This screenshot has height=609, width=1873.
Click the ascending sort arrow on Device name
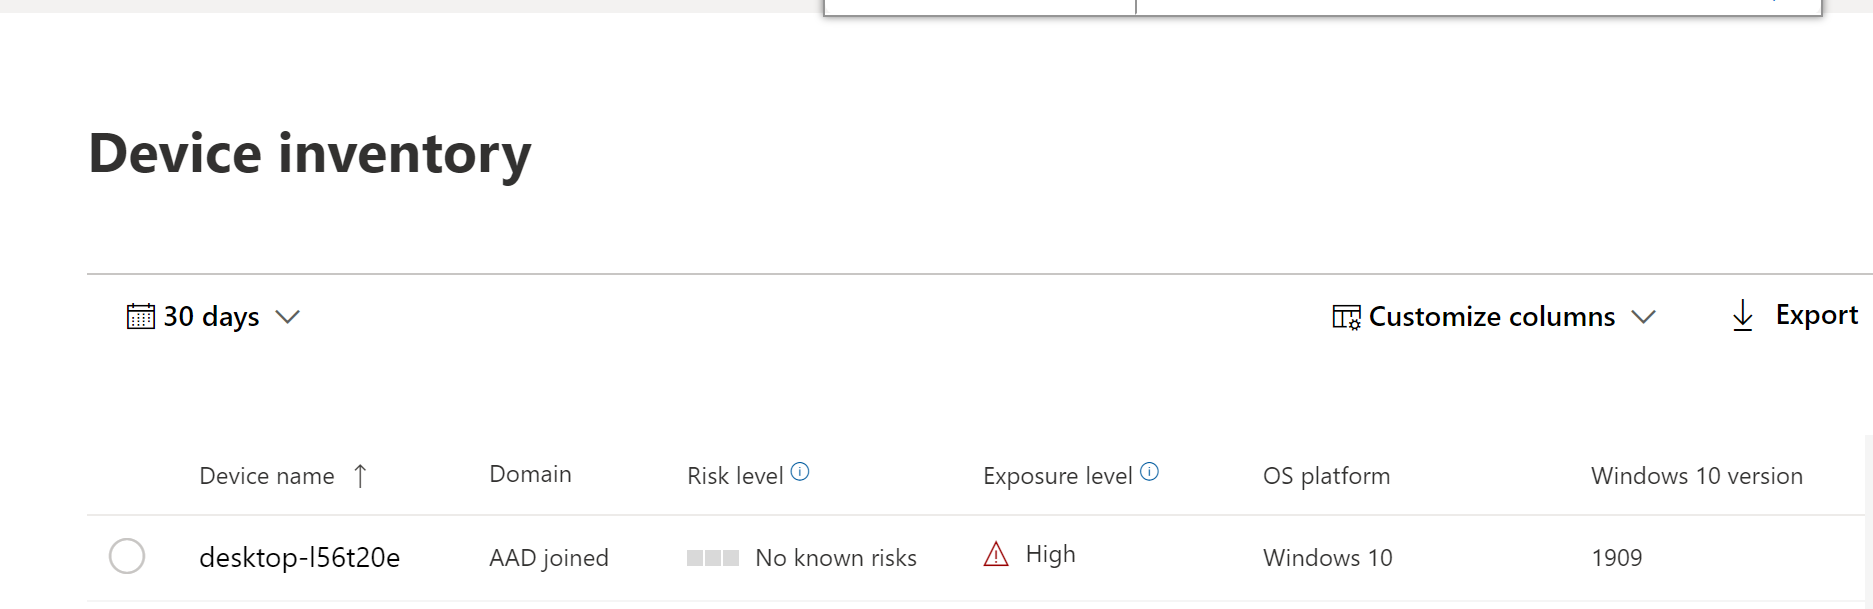coord(361,476)
